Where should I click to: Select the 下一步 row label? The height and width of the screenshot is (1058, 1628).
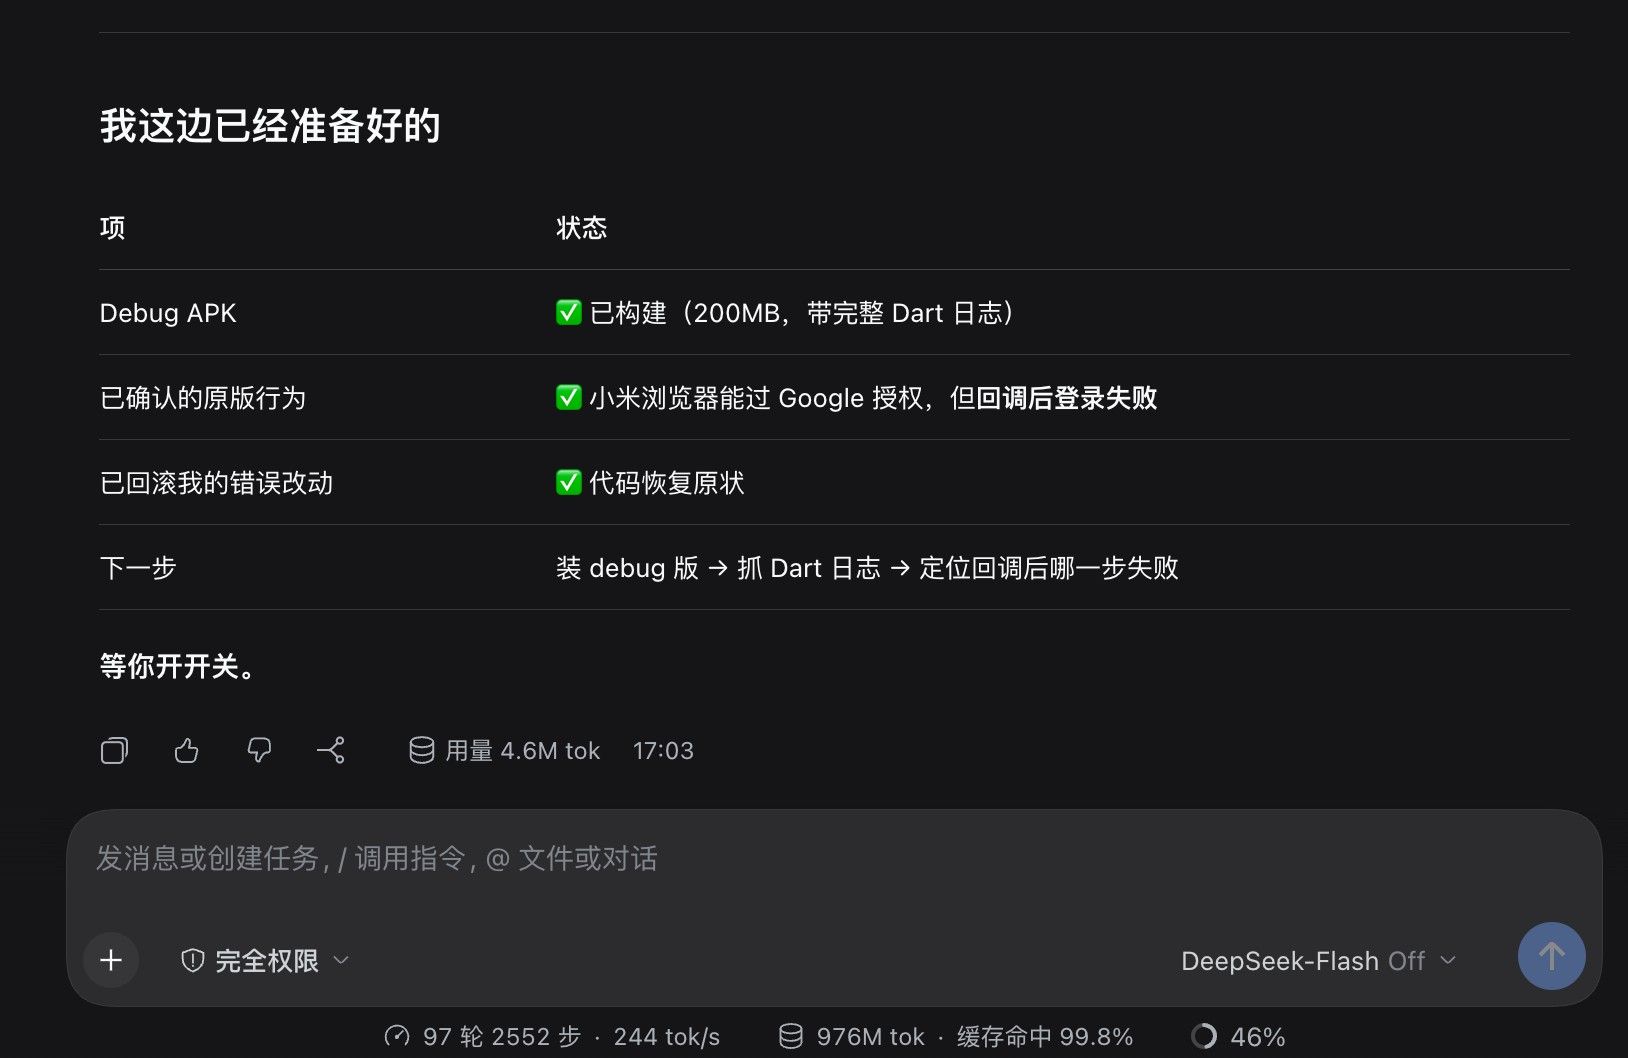point(138,568)
